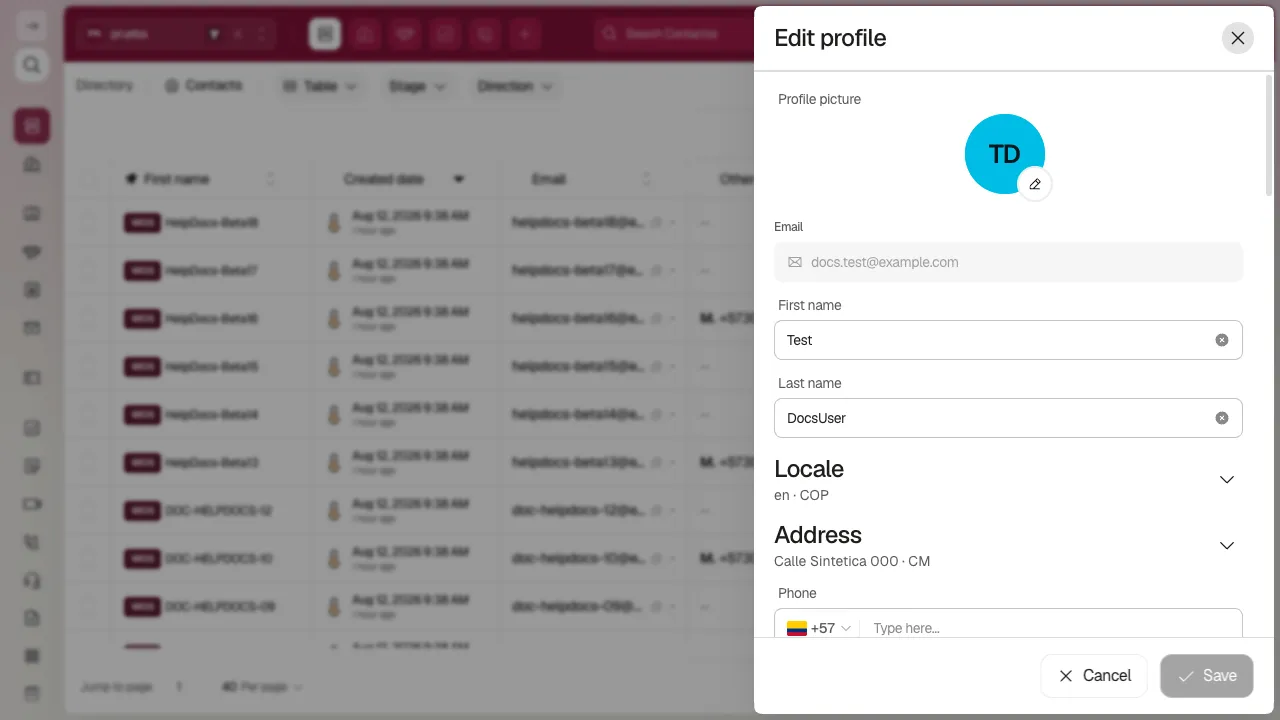Click the Edit profile panel scrollbar
The height and width of the screenshot is (720, 1280).
click(1269, 135)
